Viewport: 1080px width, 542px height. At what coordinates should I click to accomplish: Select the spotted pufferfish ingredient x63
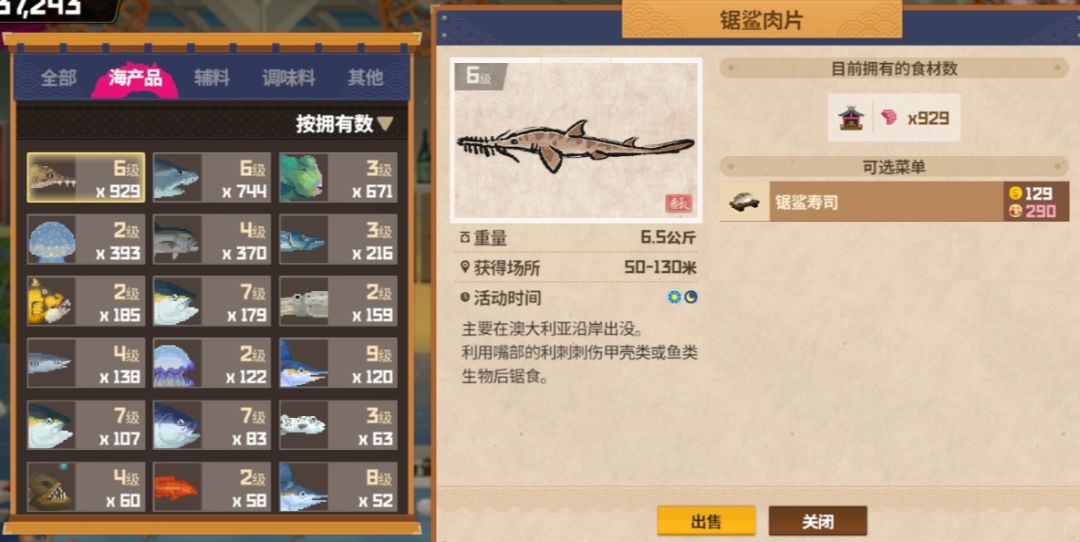click(338, 425)
